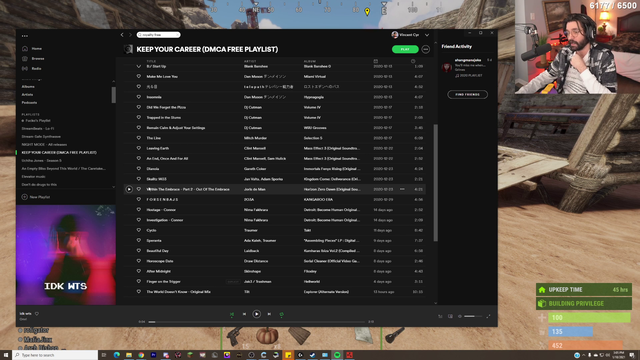Click the user profile avatar
This screenshot has height=360, width=640.
click(x=395, y=35)
